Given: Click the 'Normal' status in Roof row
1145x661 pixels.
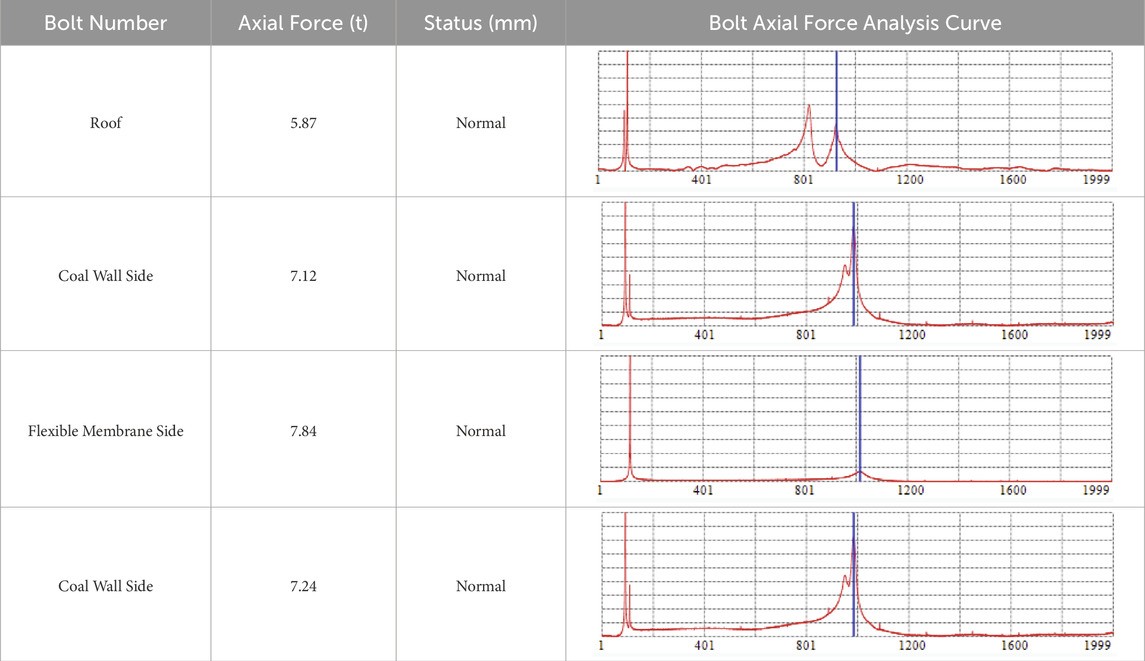Looking at the screenshot, I should click(480, 123).
